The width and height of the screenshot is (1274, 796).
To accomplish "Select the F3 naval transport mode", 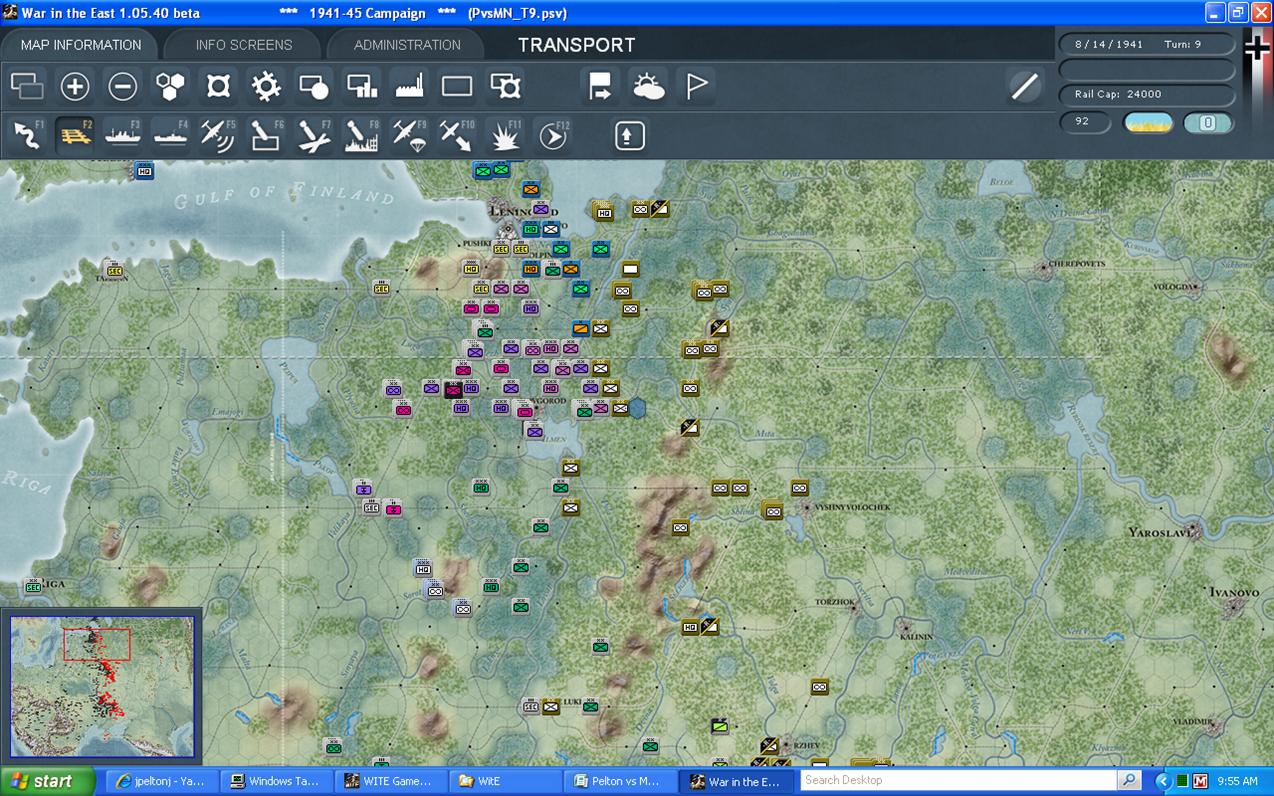I will click(x=123, y=135).
